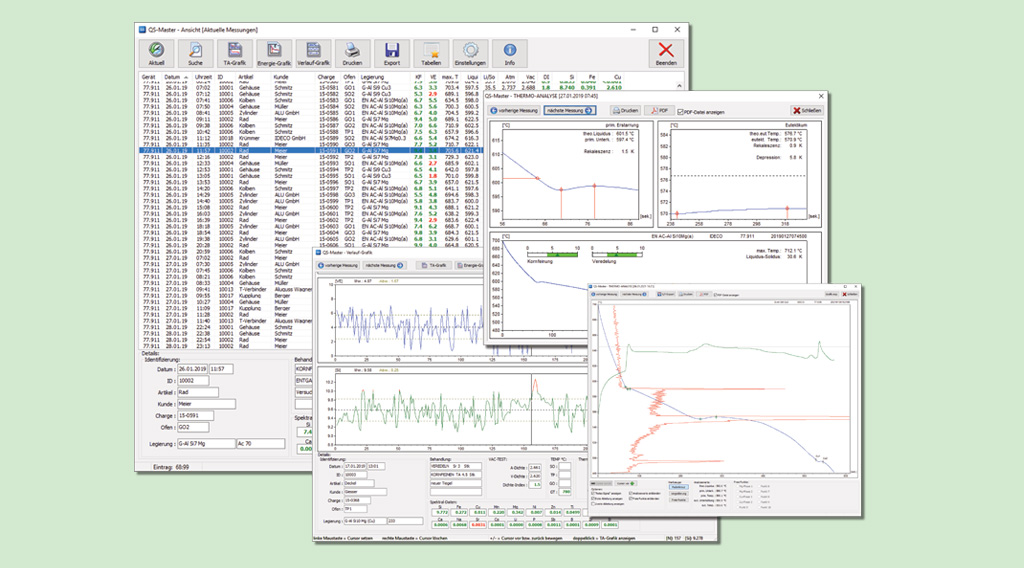Image resolution: width=1024 pixels, height=568 pixels.
Task: Click the prim. Erstarrung chart
Action: pos(571,173)
